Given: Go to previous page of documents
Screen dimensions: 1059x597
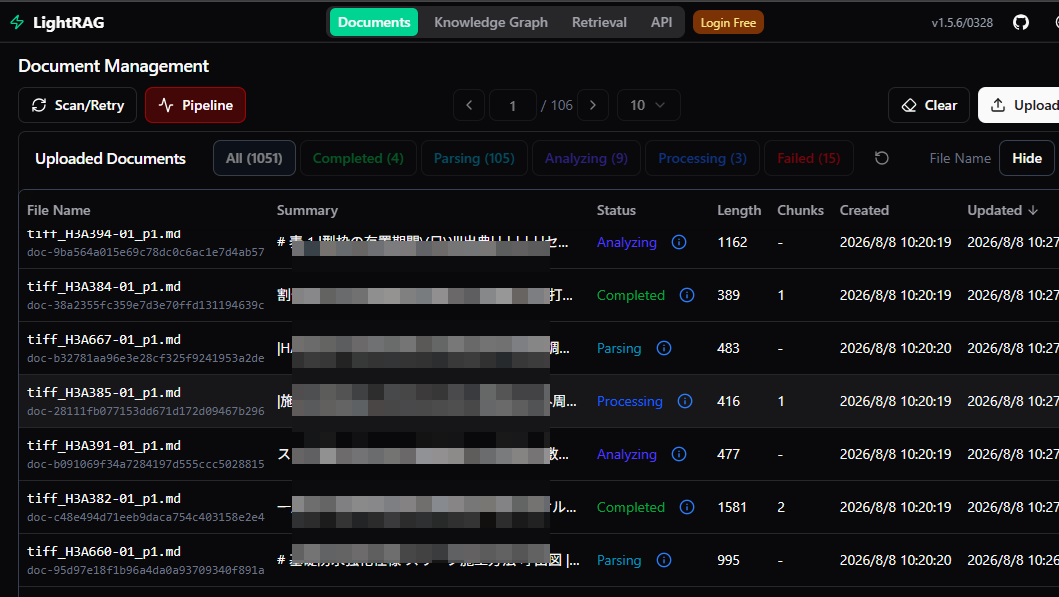Looking at the screenshot, I should [x=469, y=105].
